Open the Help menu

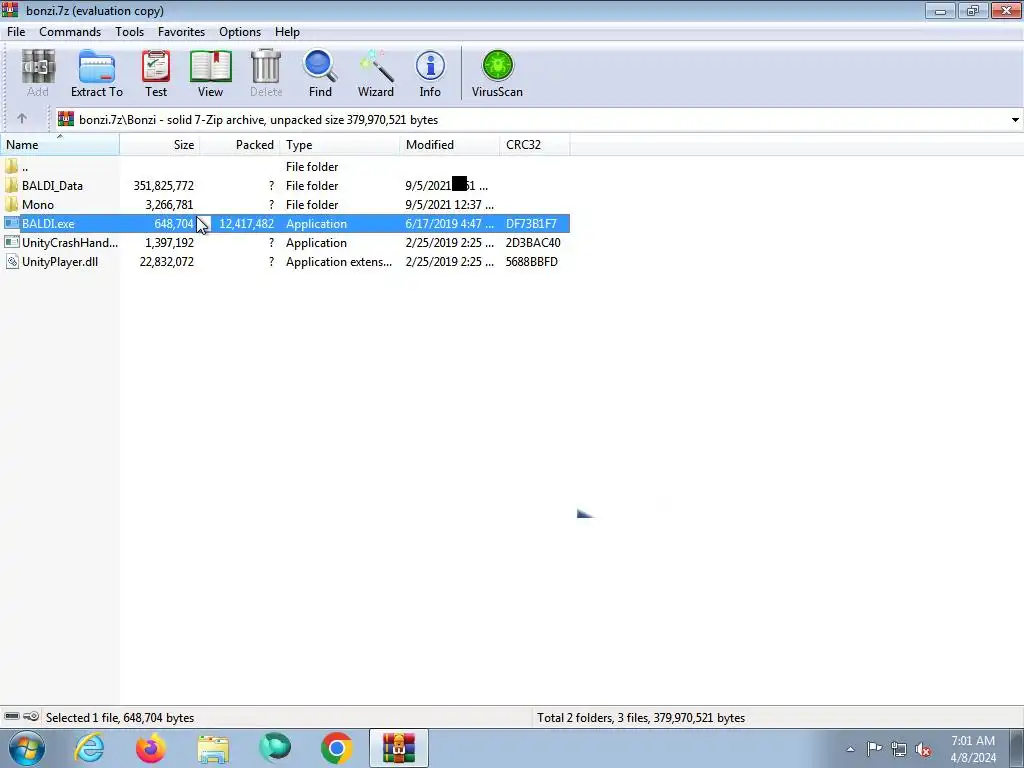coord(287,31)
